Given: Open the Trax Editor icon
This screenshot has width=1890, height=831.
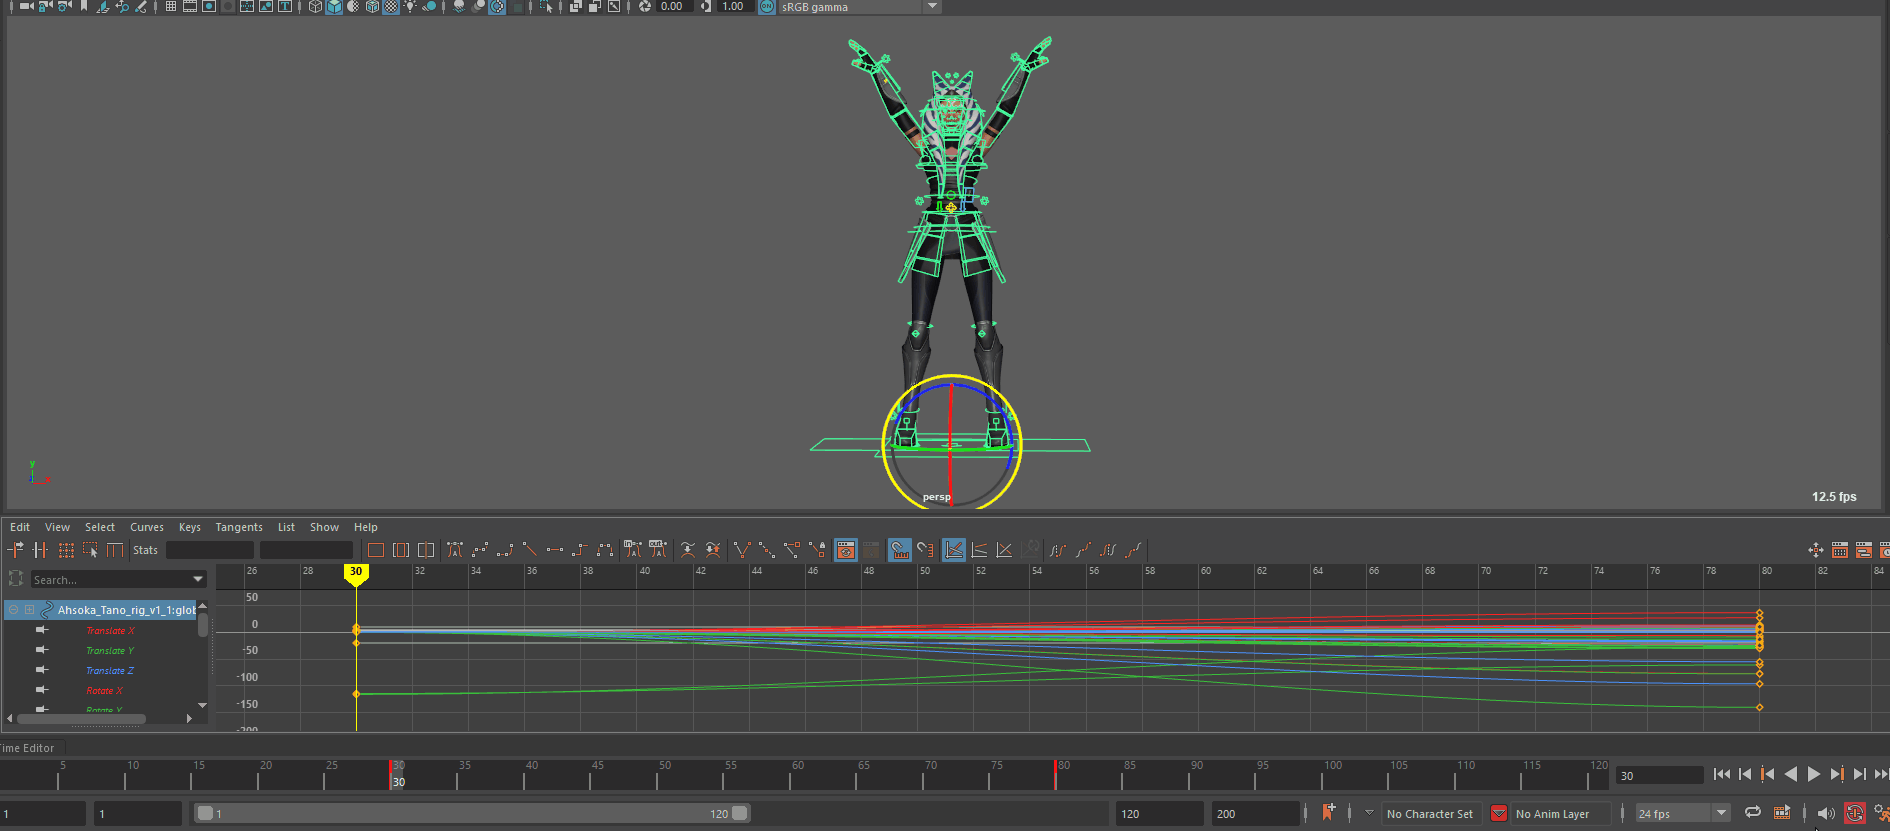Looking at the screenshot, I should (x=1864, y=550).
